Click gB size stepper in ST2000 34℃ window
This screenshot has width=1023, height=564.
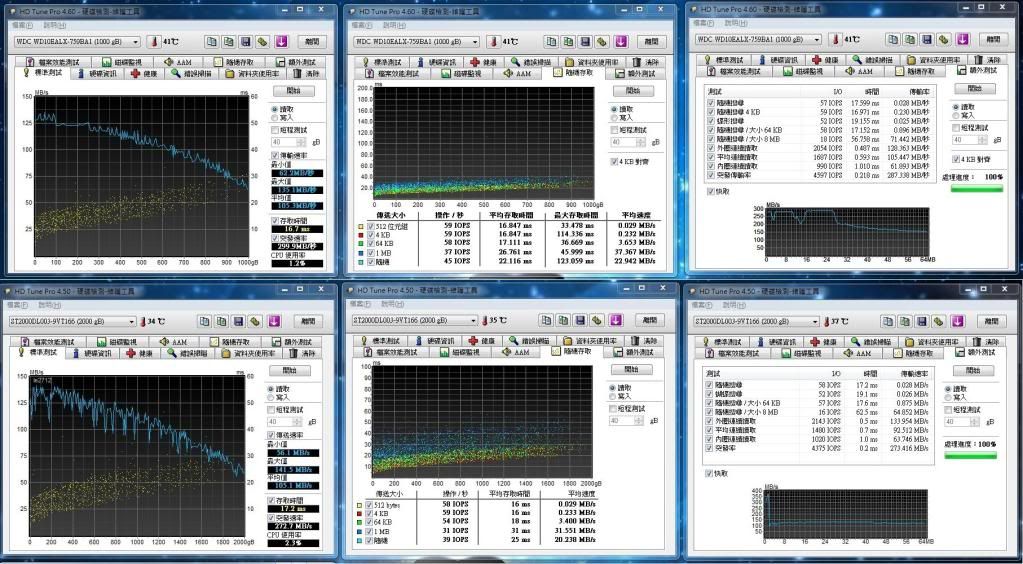click(298, 422)
